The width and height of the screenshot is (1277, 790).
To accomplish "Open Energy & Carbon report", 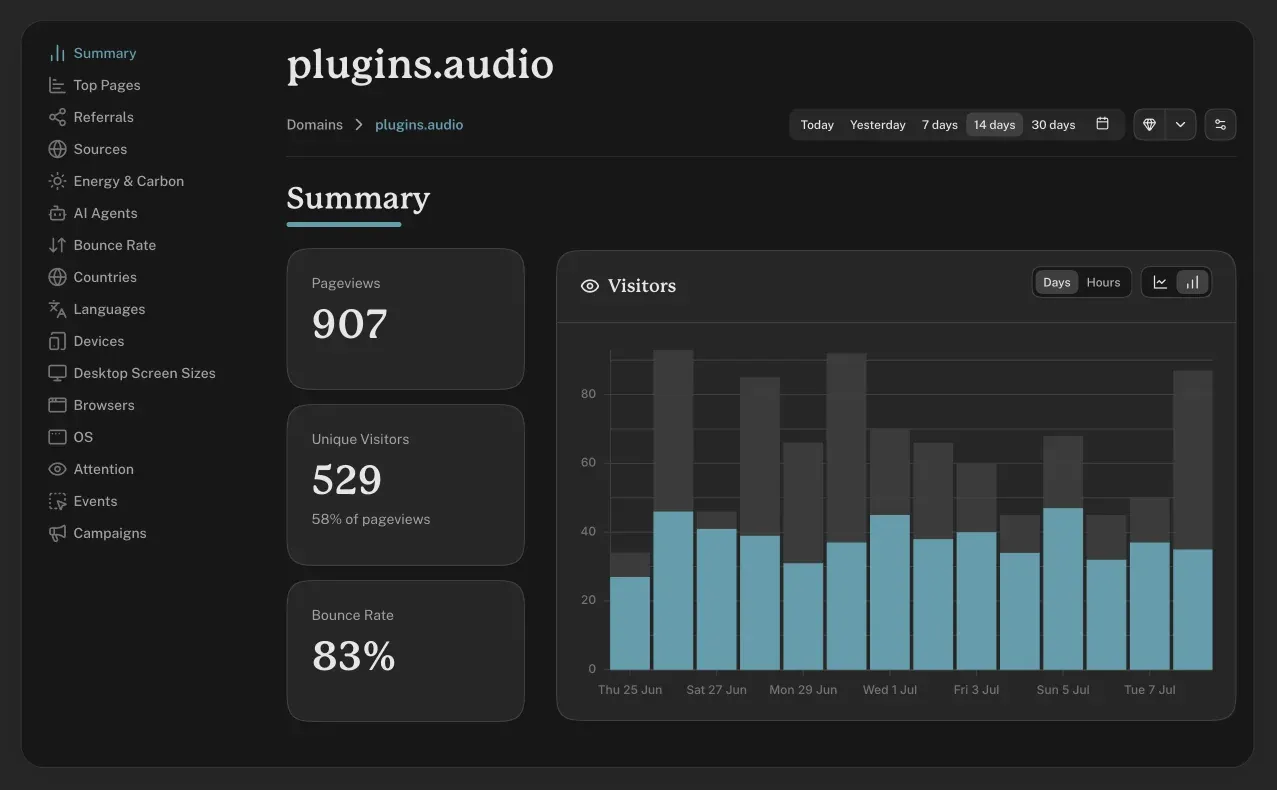I will click(129, 181).
